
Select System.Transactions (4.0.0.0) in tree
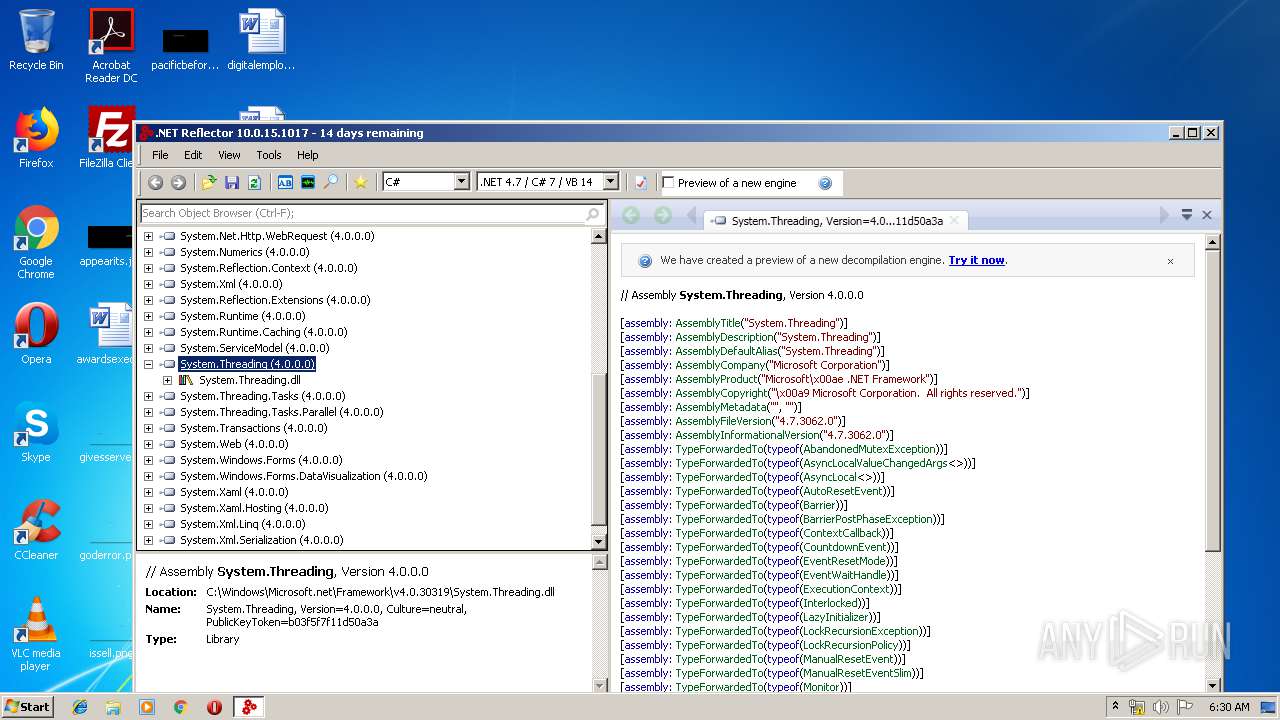click(x=253, y=428)
